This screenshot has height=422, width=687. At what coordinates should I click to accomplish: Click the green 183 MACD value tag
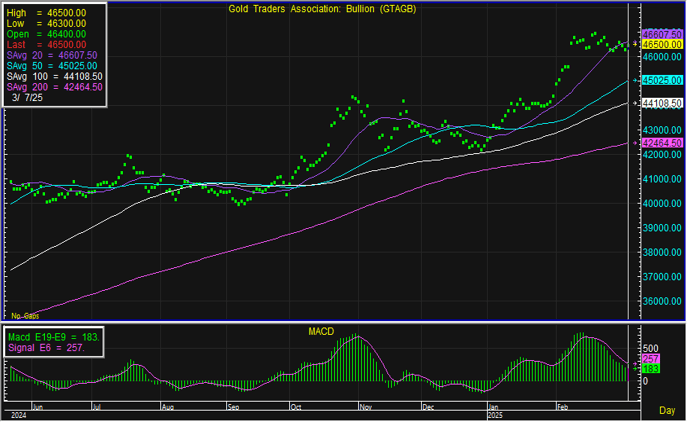[x=647, y=370]
